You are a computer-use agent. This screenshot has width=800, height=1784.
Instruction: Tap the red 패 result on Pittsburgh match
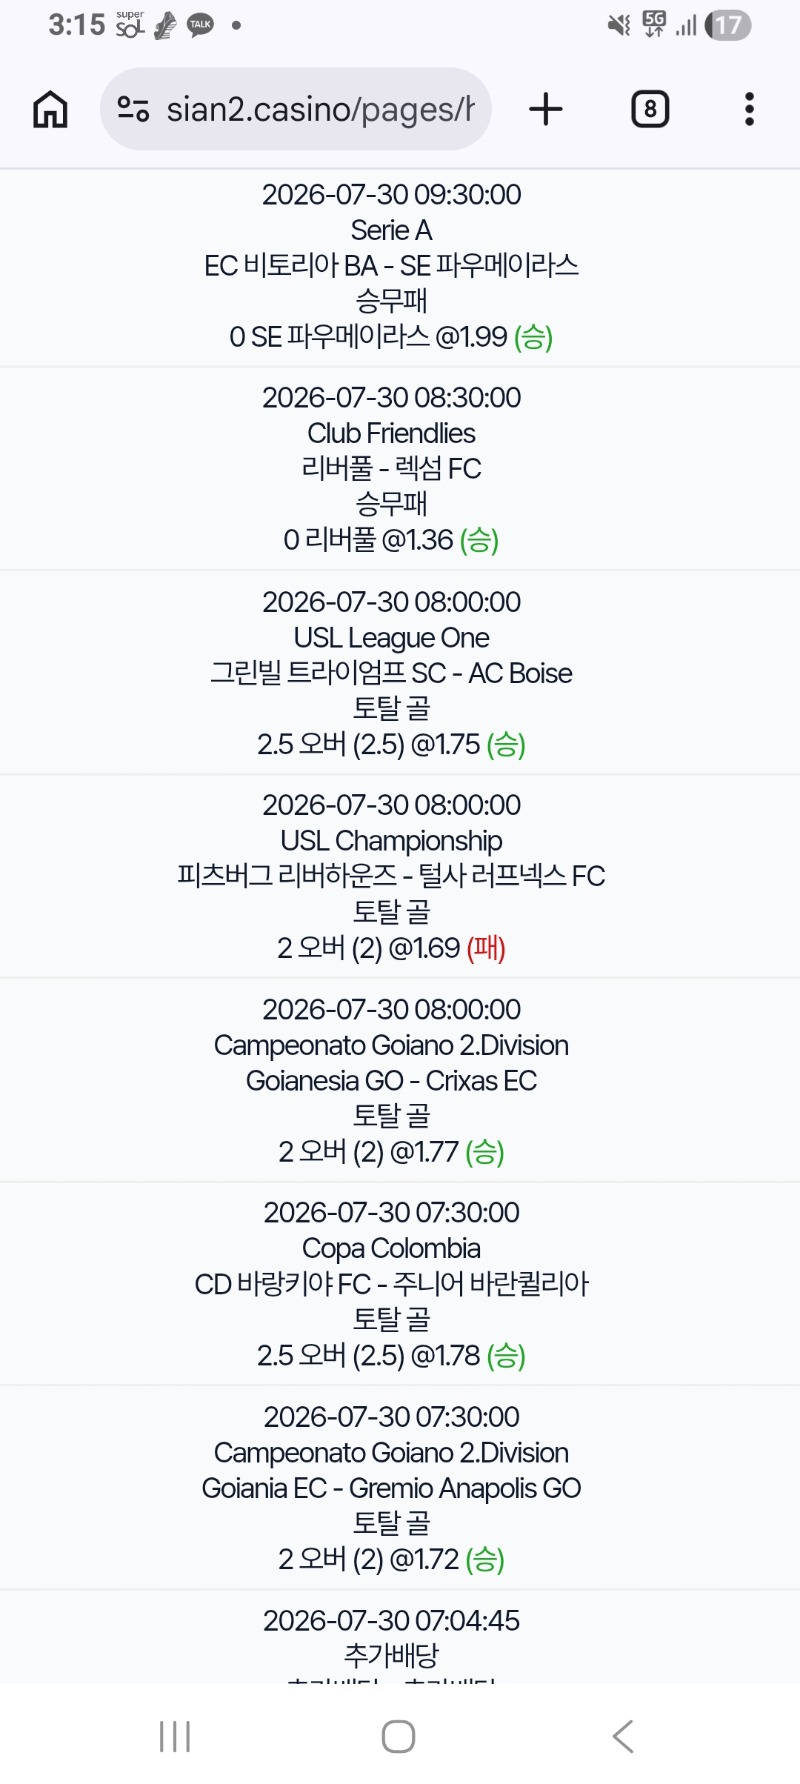(486, 948)
